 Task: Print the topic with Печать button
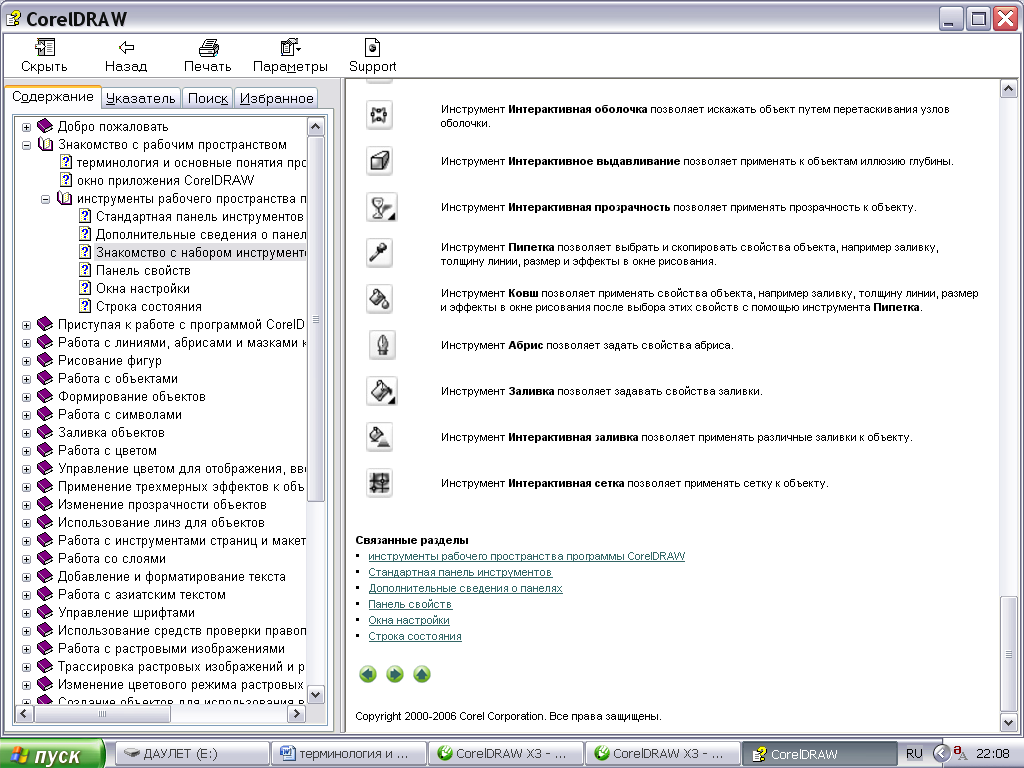(x=208, y=56)
